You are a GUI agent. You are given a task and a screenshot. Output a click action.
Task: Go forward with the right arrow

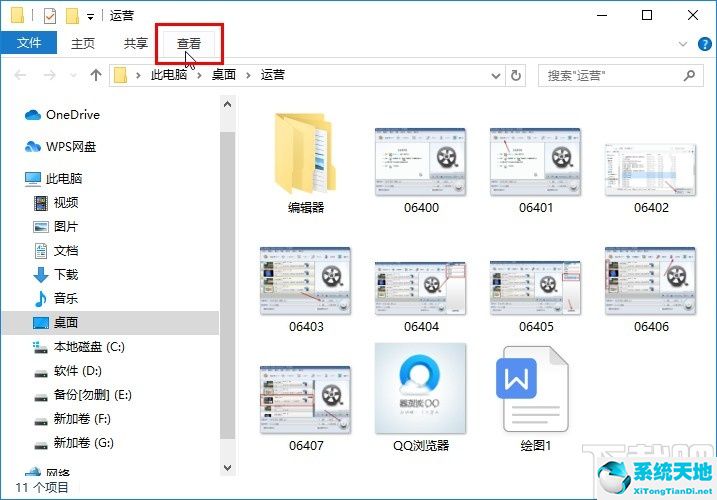49,75
